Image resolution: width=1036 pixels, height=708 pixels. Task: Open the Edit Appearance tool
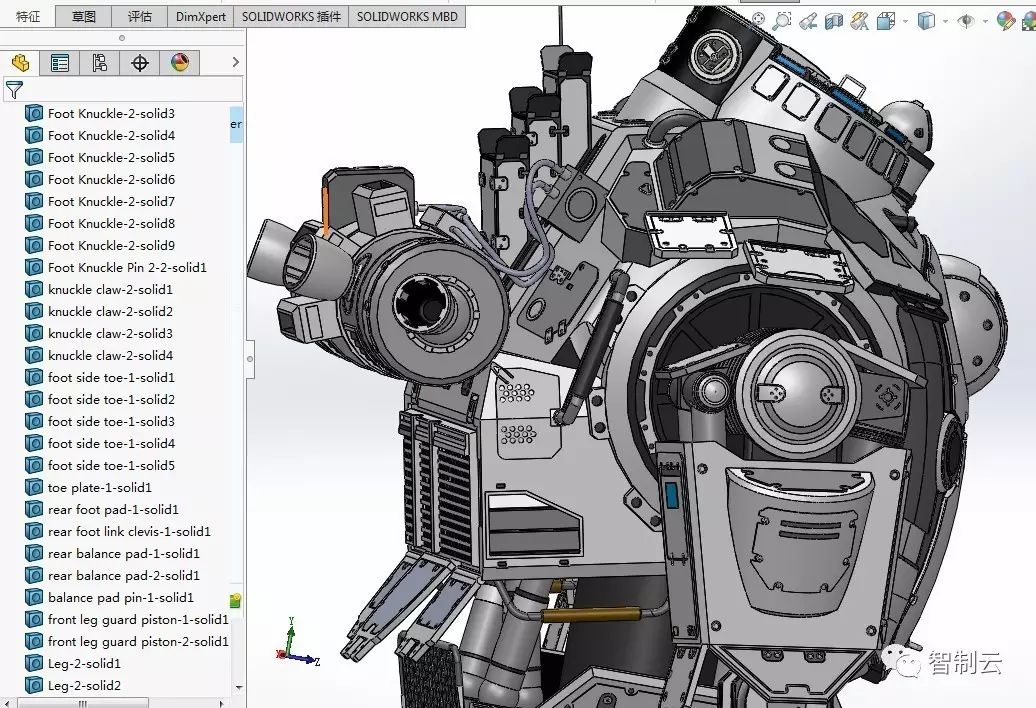(1006, 21)
